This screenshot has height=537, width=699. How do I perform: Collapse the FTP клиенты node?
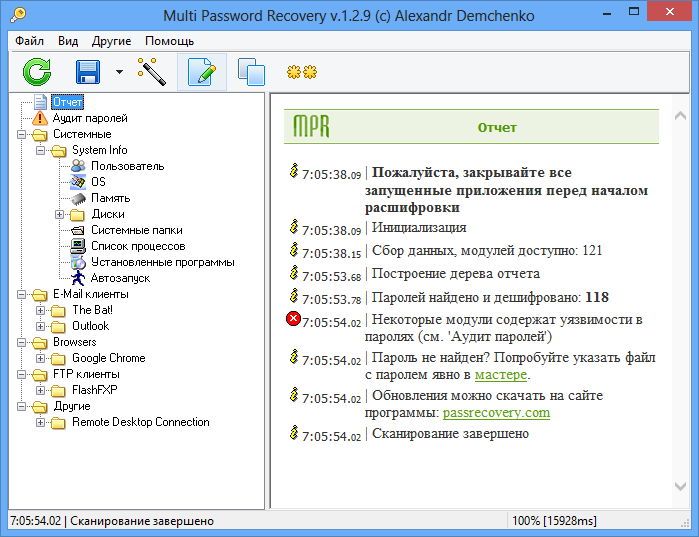(x=21, y=374)
